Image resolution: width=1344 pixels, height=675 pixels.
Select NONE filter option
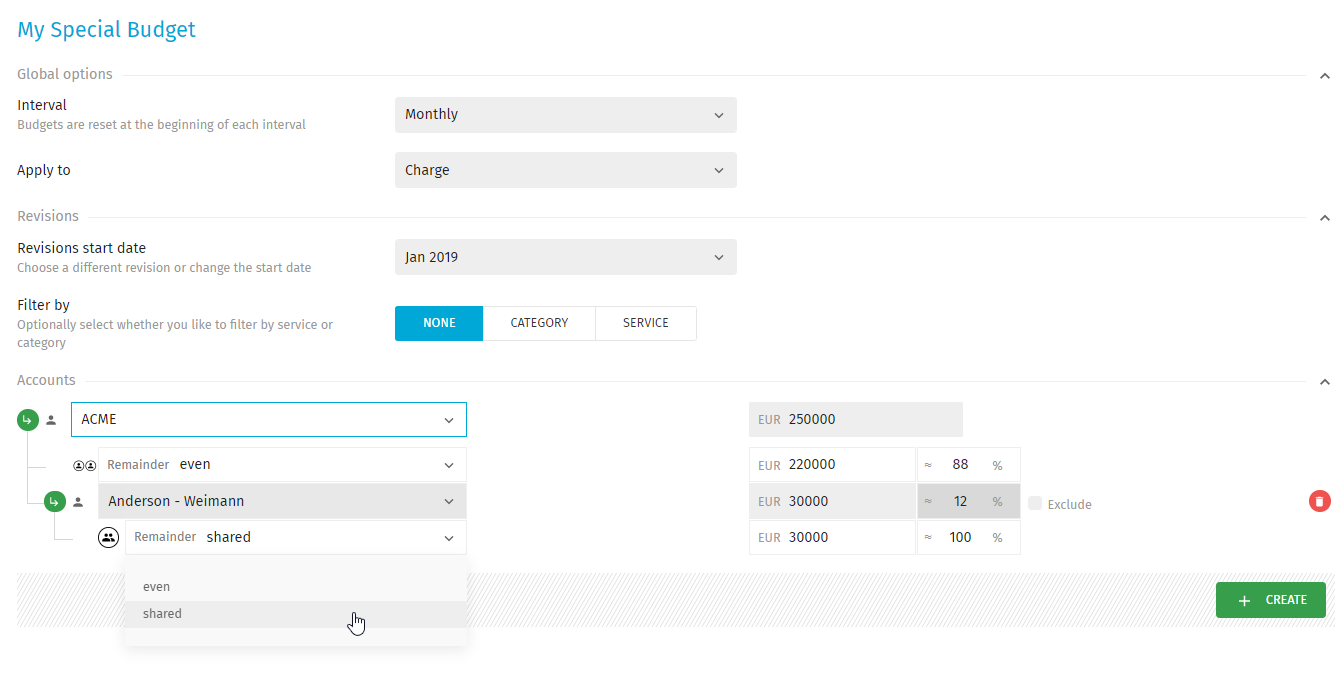tap(439, 323)
